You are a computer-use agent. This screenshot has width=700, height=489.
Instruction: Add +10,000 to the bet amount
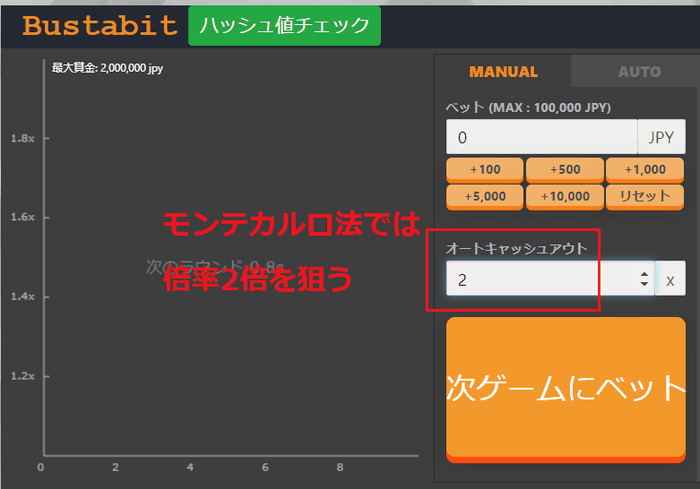565,196
